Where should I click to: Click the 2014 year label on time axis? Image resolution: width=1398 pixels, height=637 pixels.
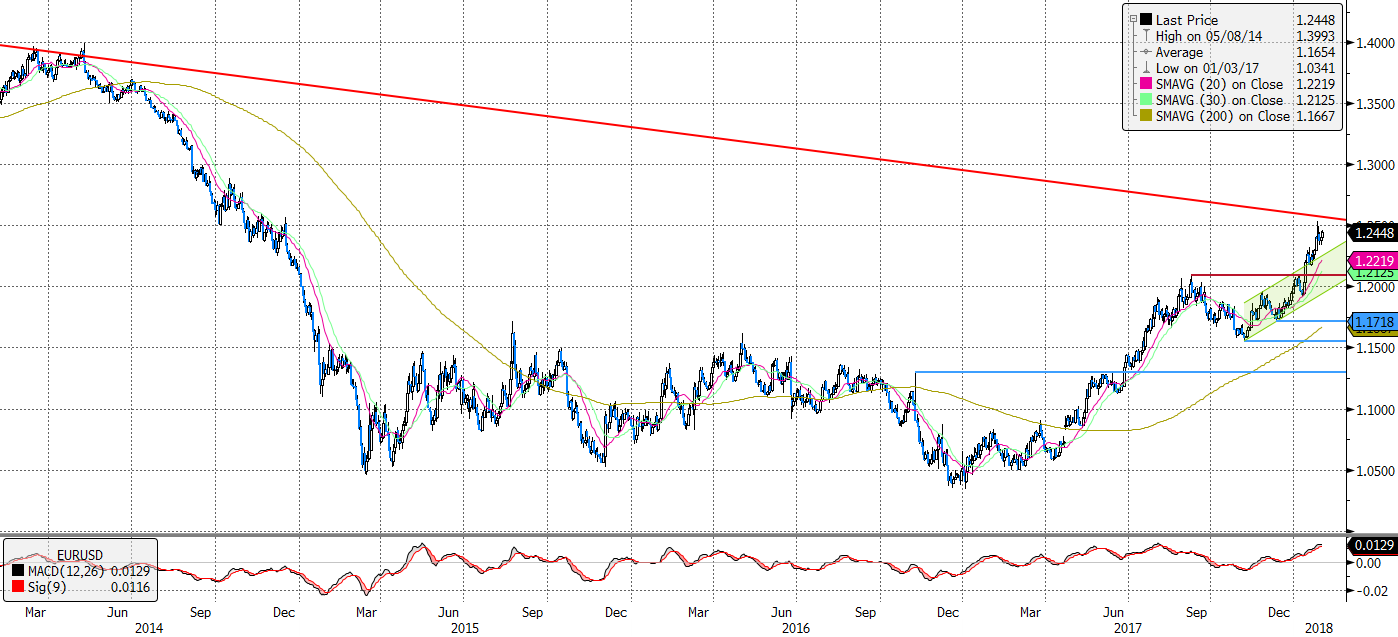point(148,628)
